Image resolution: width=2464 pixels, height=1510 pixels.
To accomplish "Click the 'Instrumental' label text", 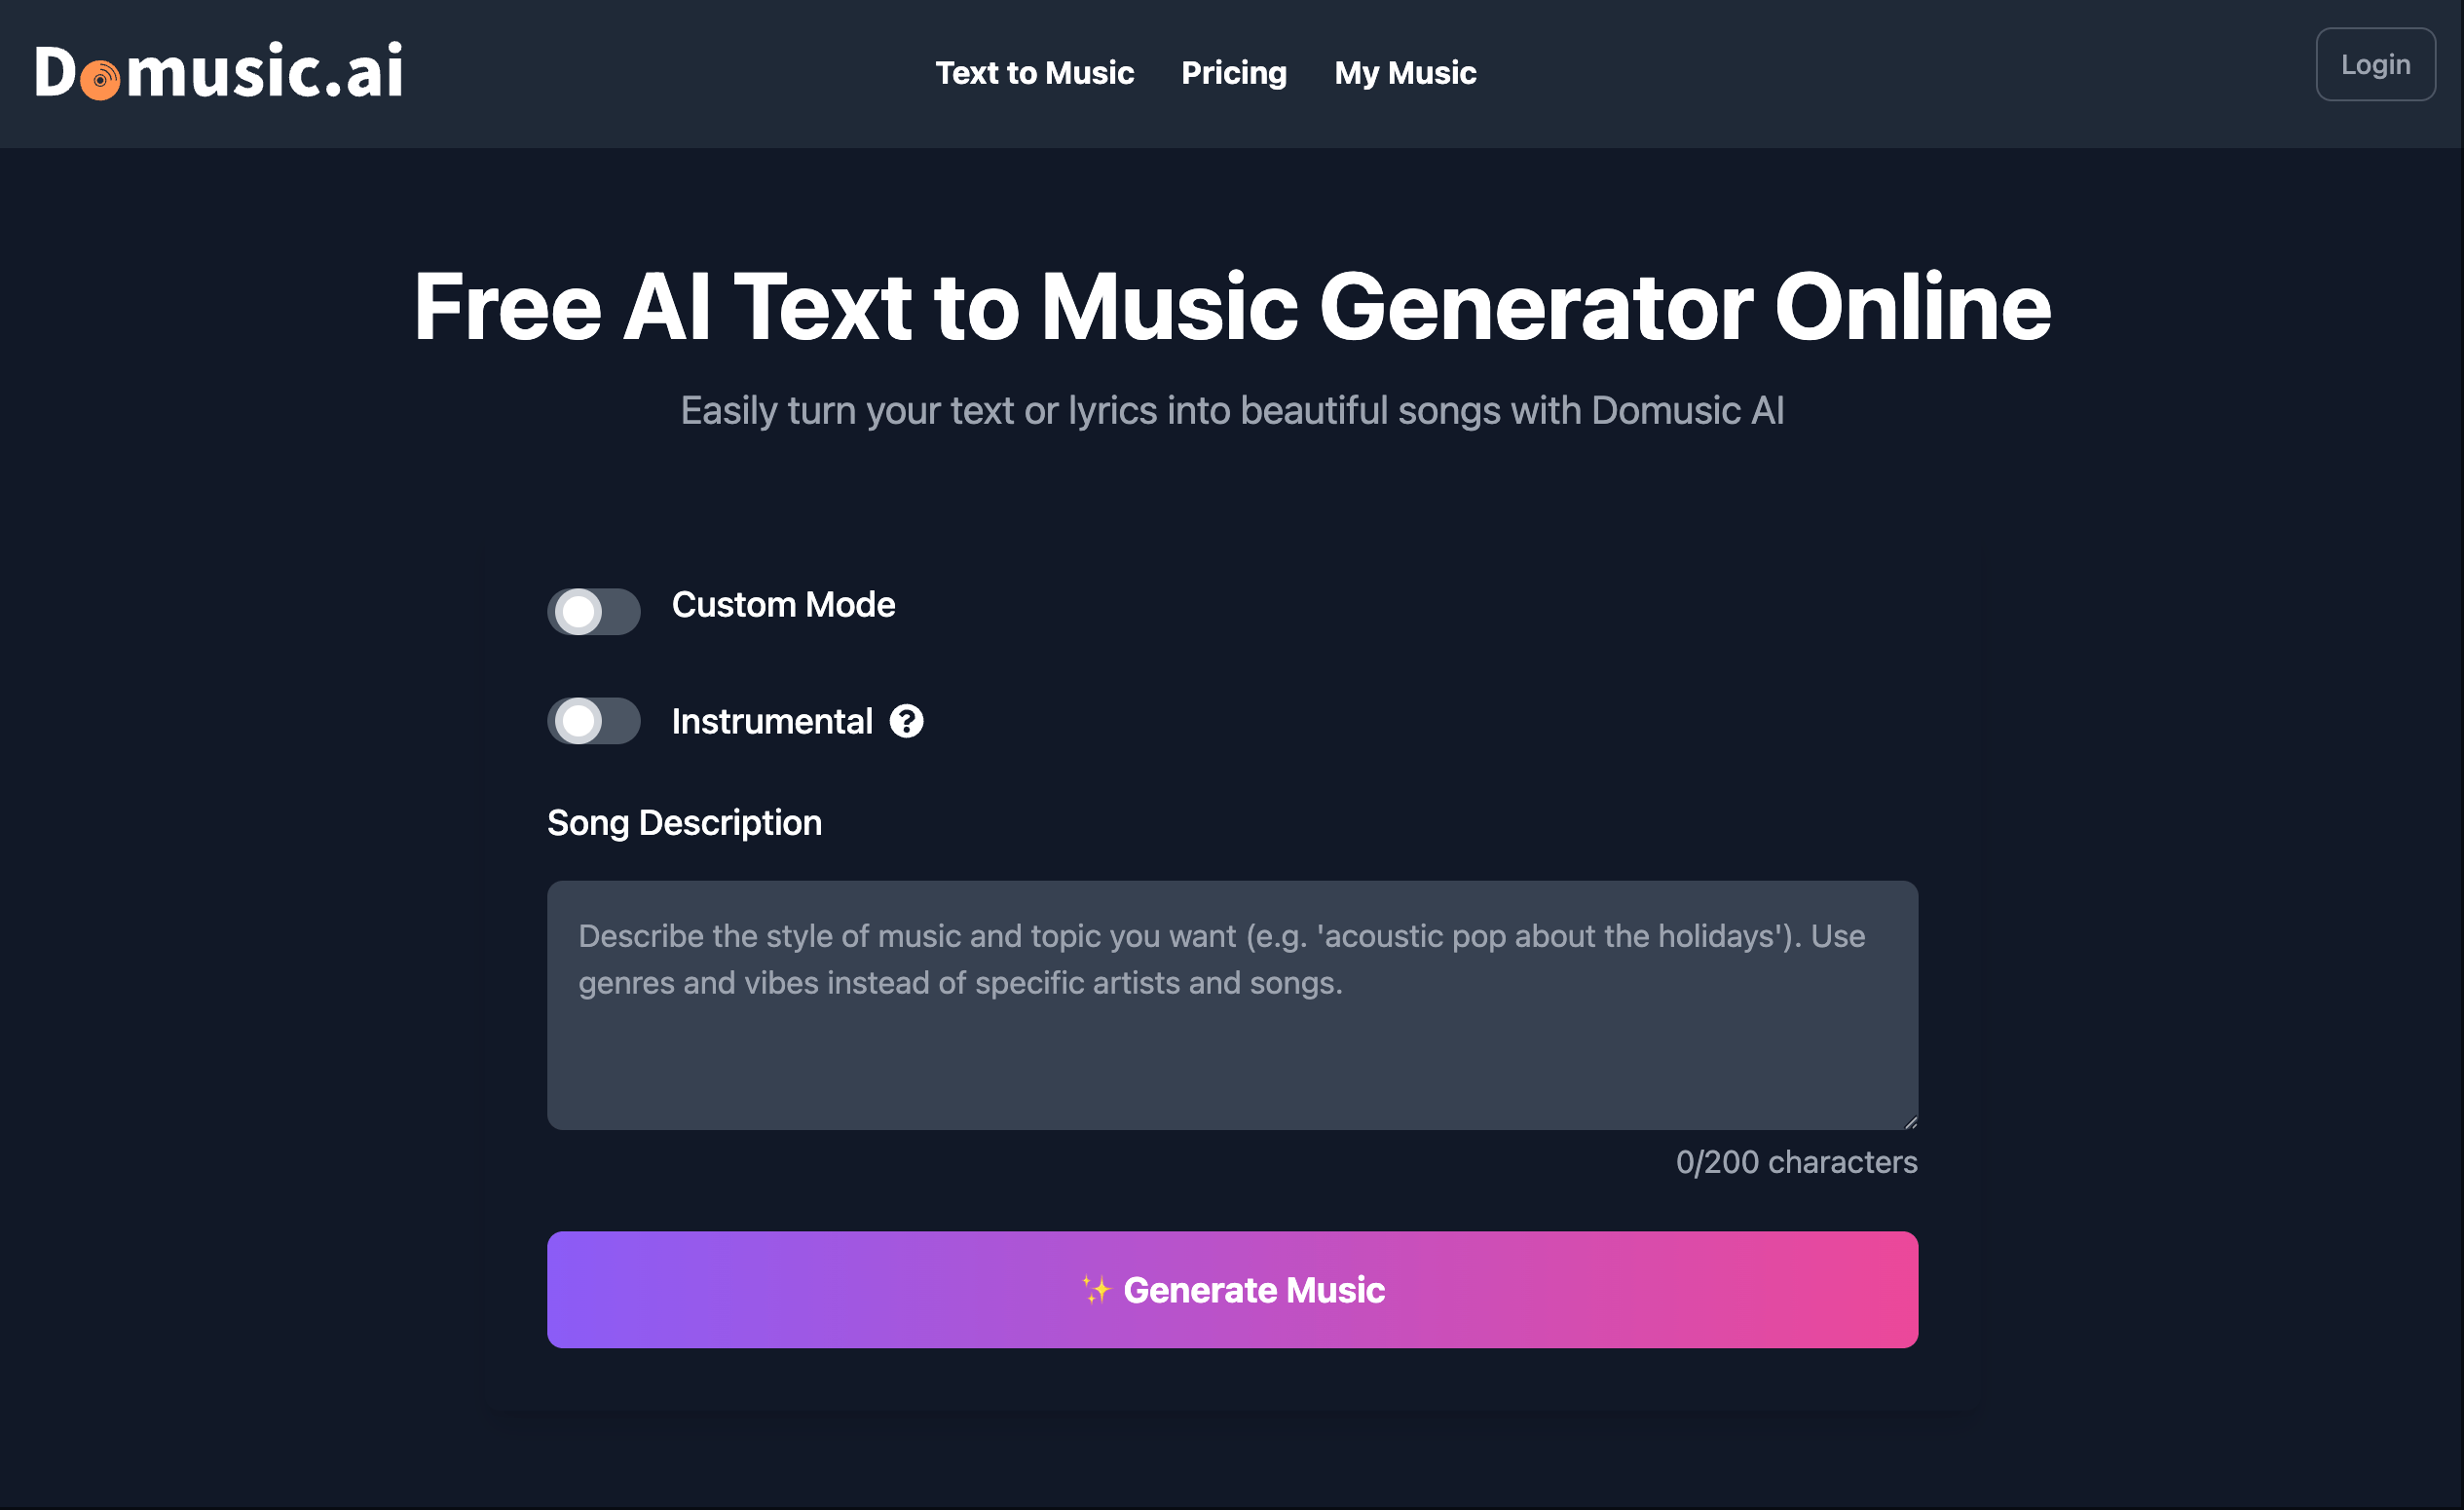I will (772, 722).
